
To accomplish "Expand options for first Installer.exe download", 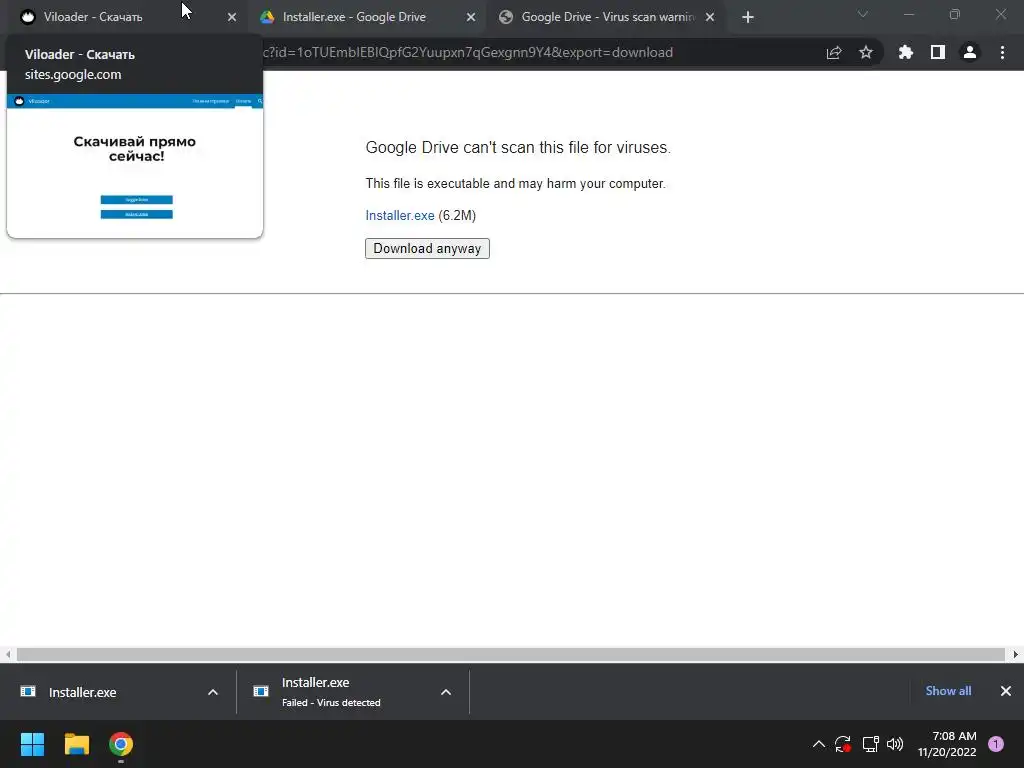I will [213, 692].
